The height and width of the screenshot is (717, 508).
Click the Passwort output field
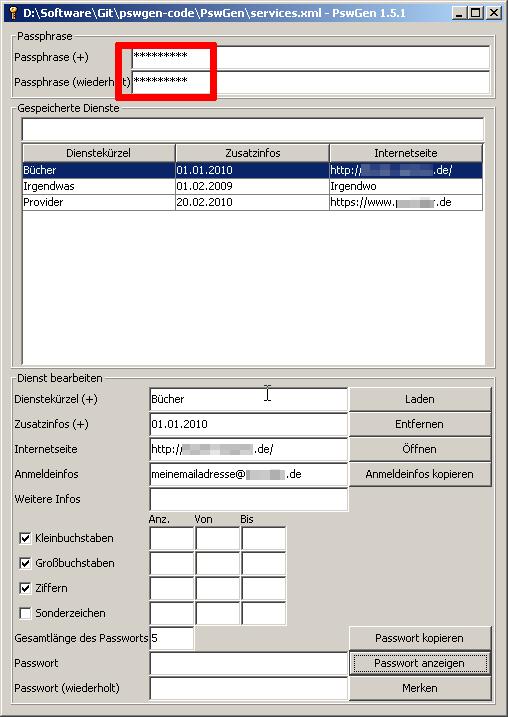point(249,663)
